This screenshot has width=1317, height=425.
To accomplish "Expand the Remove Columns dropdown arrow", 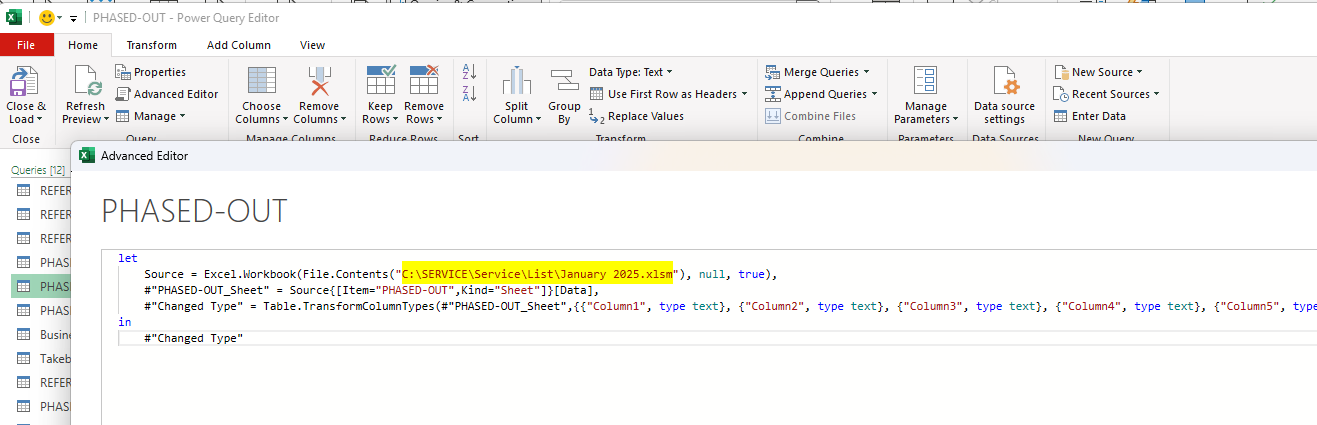I will (x=343, y=120).
